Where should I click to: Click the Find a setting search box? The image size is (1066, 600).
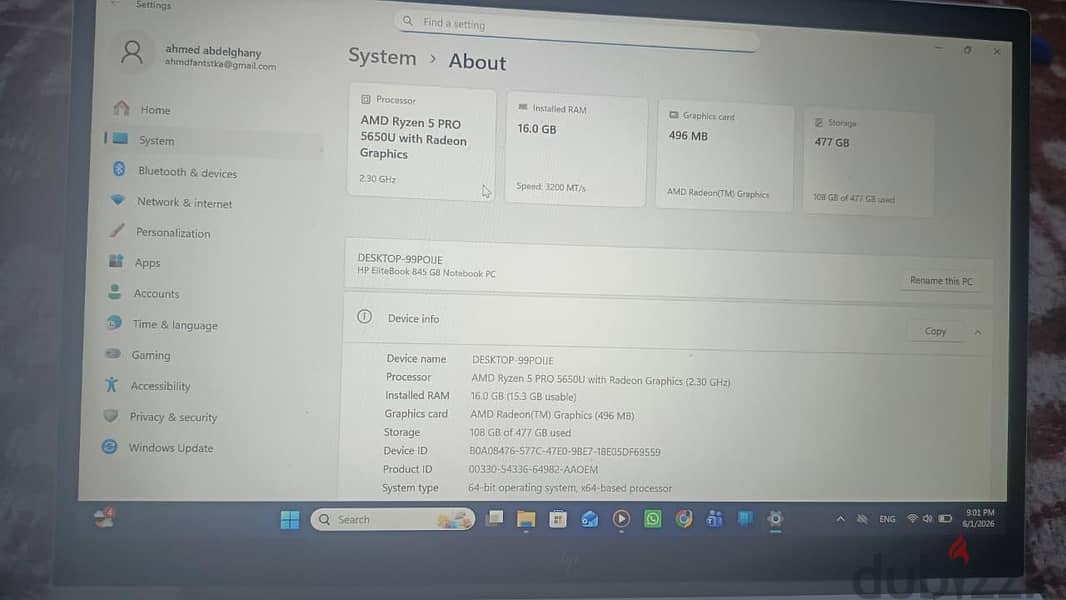tap(577, 29)
